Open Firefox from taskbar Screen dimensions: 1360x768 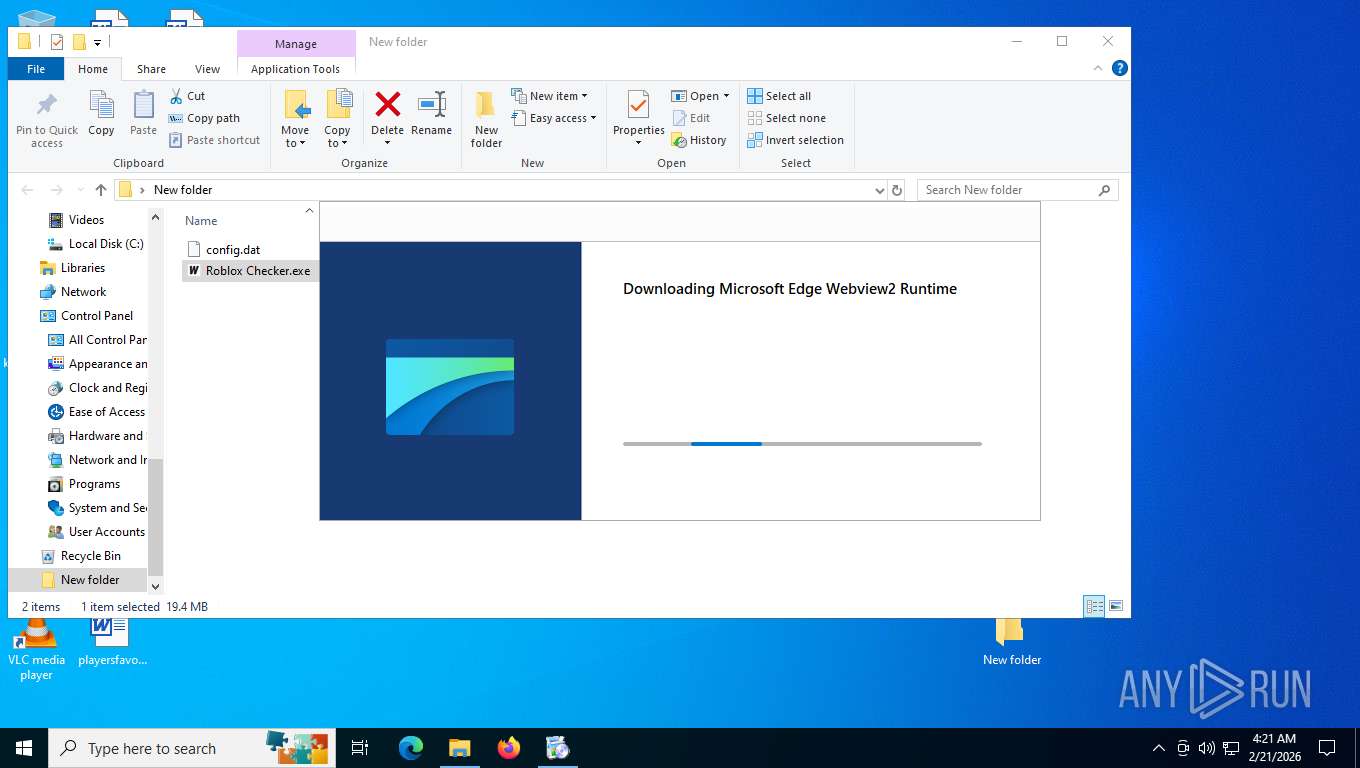coord(509,748)
